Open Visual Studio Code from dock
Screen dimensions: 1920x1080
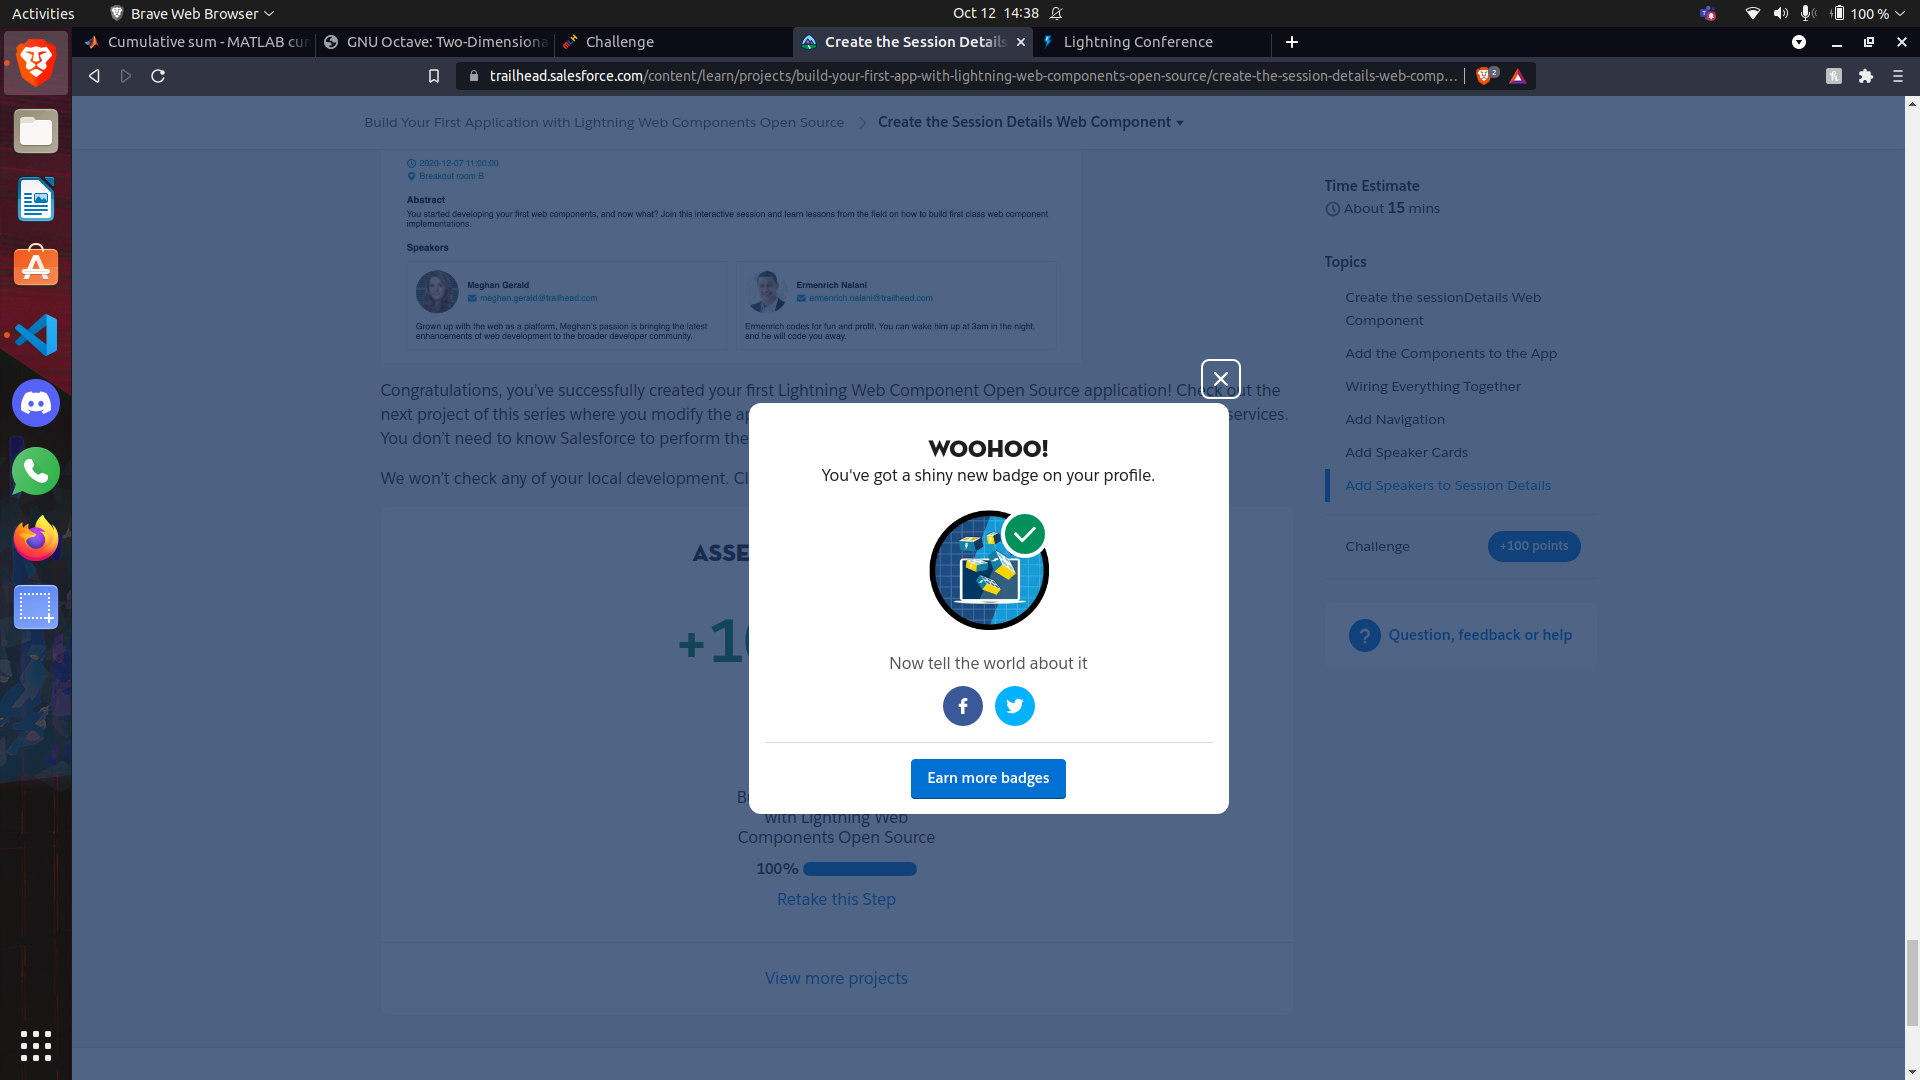[36, 335]
